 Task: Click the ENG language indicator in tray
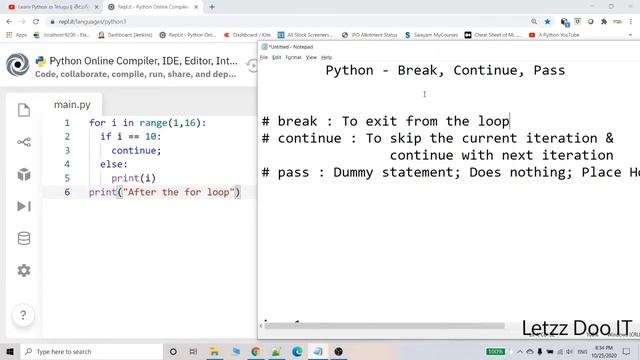point(582,351)
